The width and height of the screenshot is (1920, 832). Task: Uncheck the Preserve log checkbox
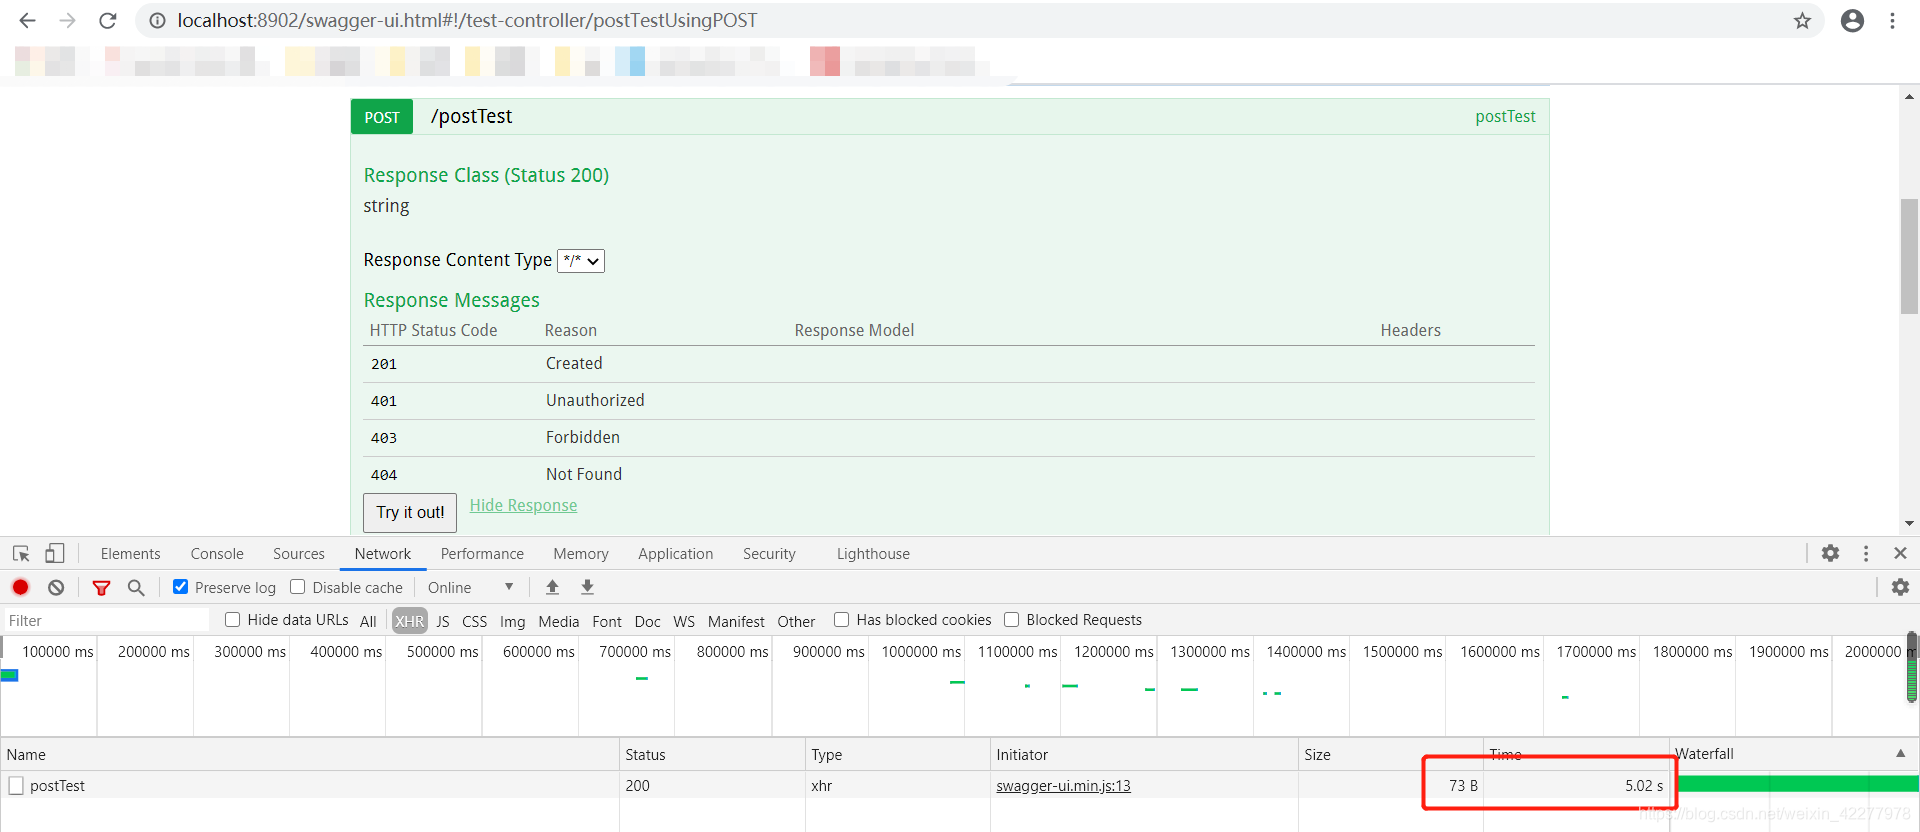[x=180, y=587]
